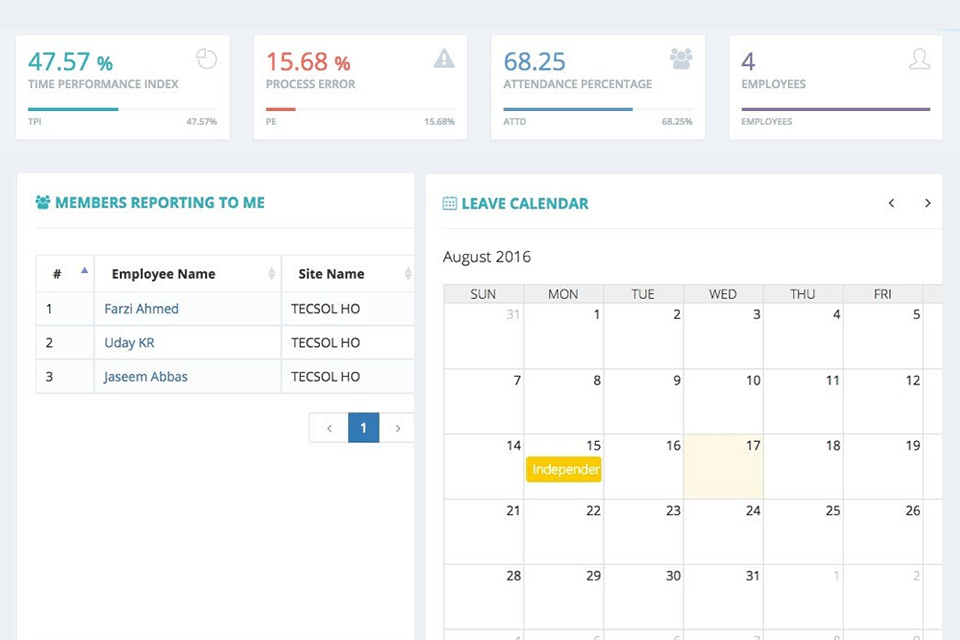
Task: Go to previous month in Leave Calendar
Action: click(x=891, y=203)
